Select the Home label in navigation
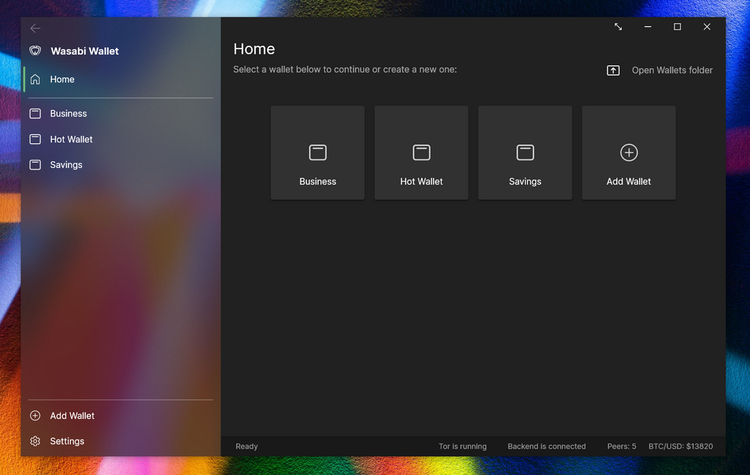Image resolution: width=750 pixels, height=475 pixels. point(62,79)
